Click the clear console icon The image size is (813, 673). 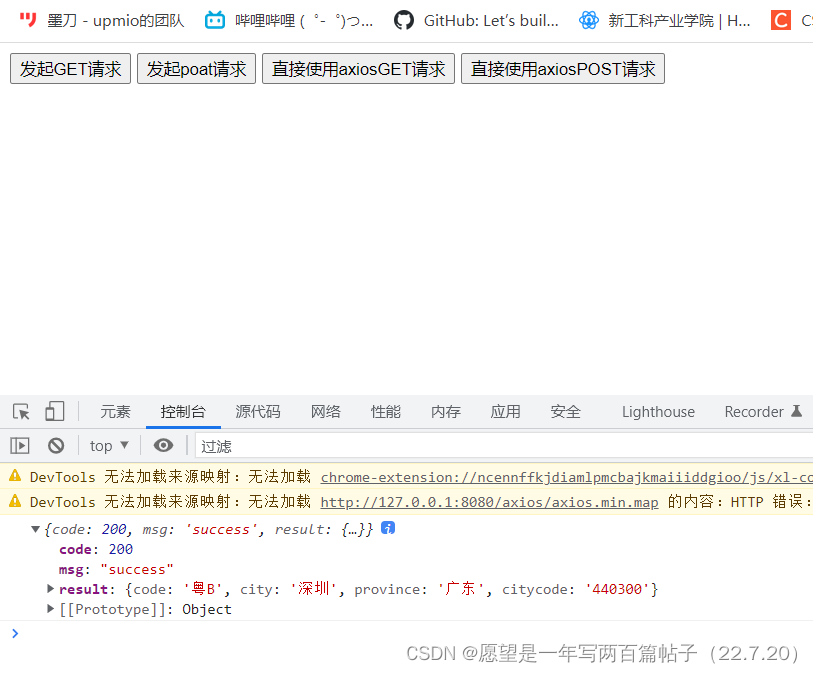(x=56, y=445)
